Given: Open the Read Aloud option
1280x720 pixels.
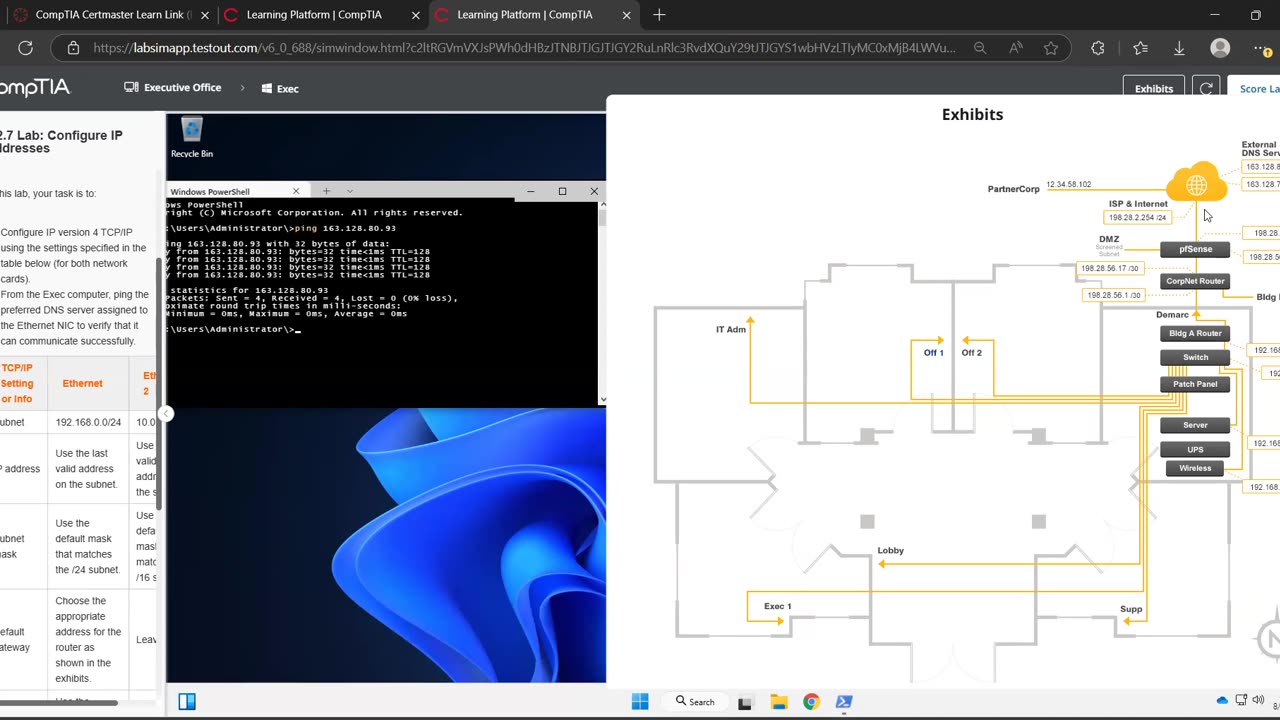Looking at the screenshot, I should pyautogui.click(x=1015, y=48).
